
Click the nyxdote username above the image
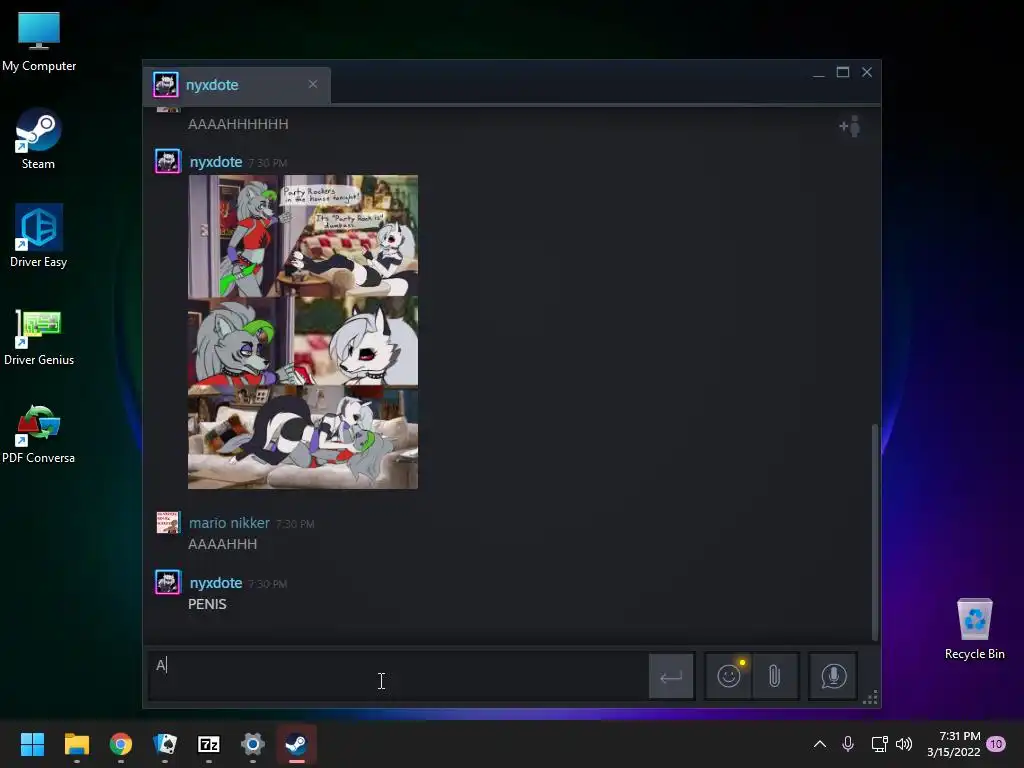tap(216, 162)
